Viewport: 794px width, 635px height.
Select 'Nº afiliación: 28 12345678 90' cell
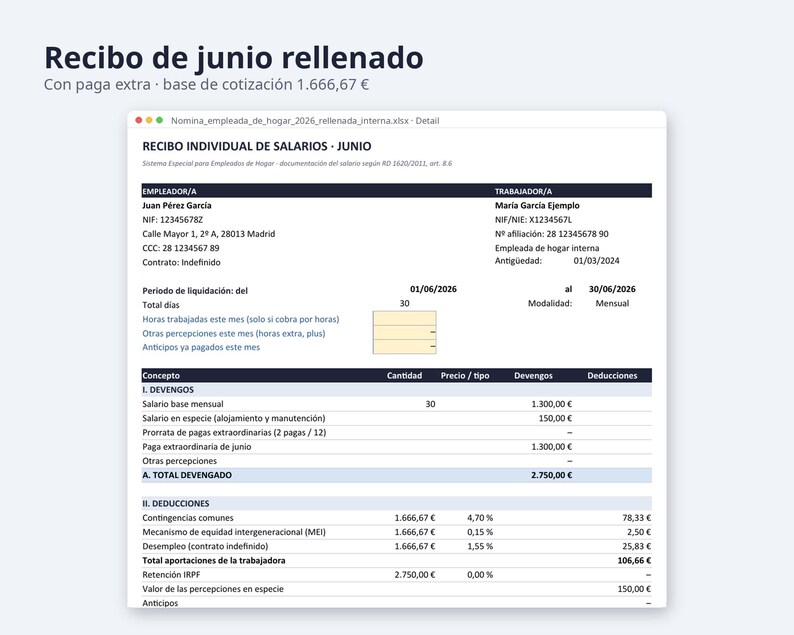click(551, 234)
